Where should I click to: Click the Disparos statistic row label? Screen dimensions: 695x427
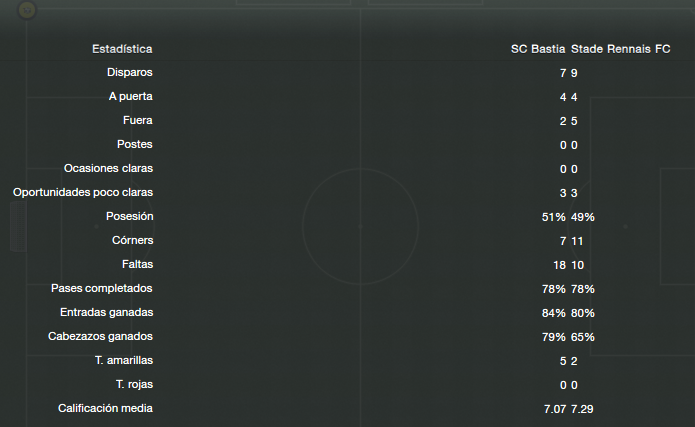[x=129, y=72]
